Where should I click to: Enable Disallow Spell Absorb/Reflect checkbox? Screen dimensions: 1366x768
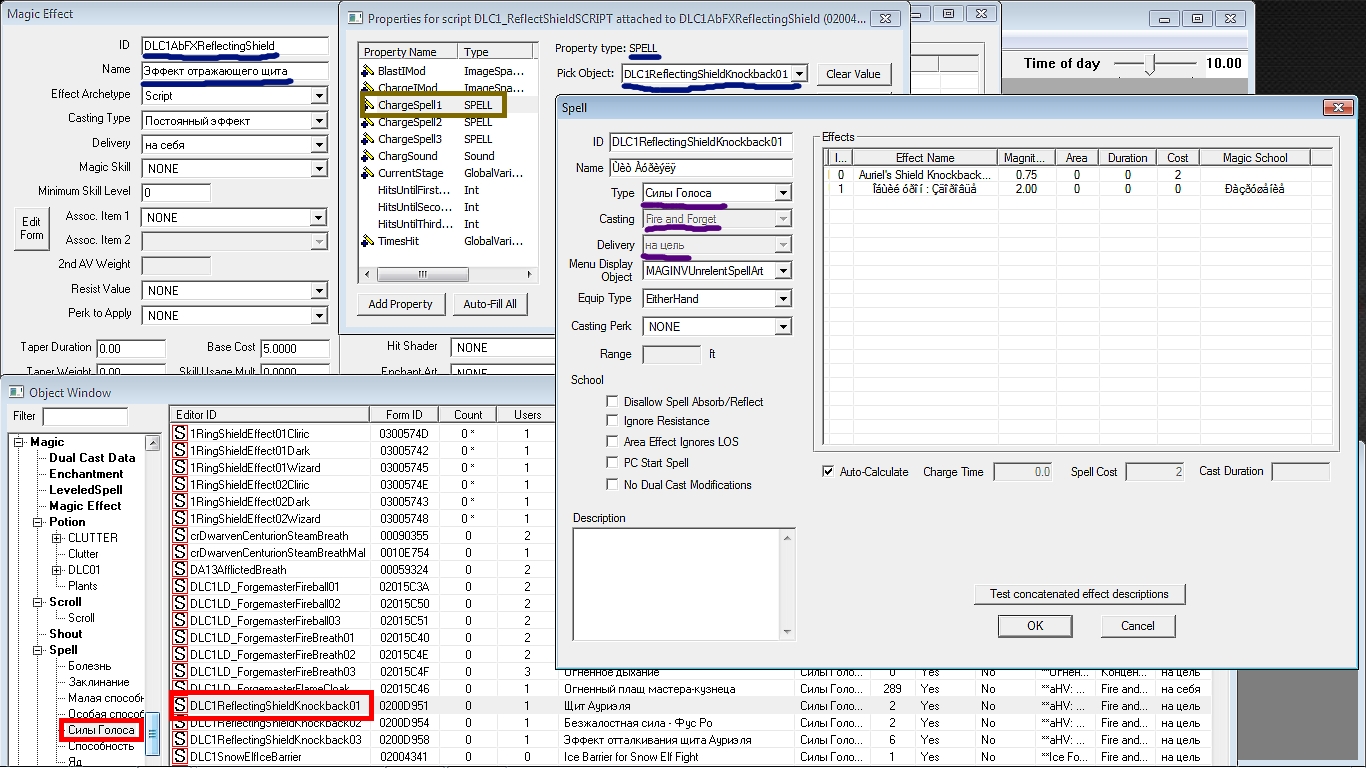(x=613, y=402)
